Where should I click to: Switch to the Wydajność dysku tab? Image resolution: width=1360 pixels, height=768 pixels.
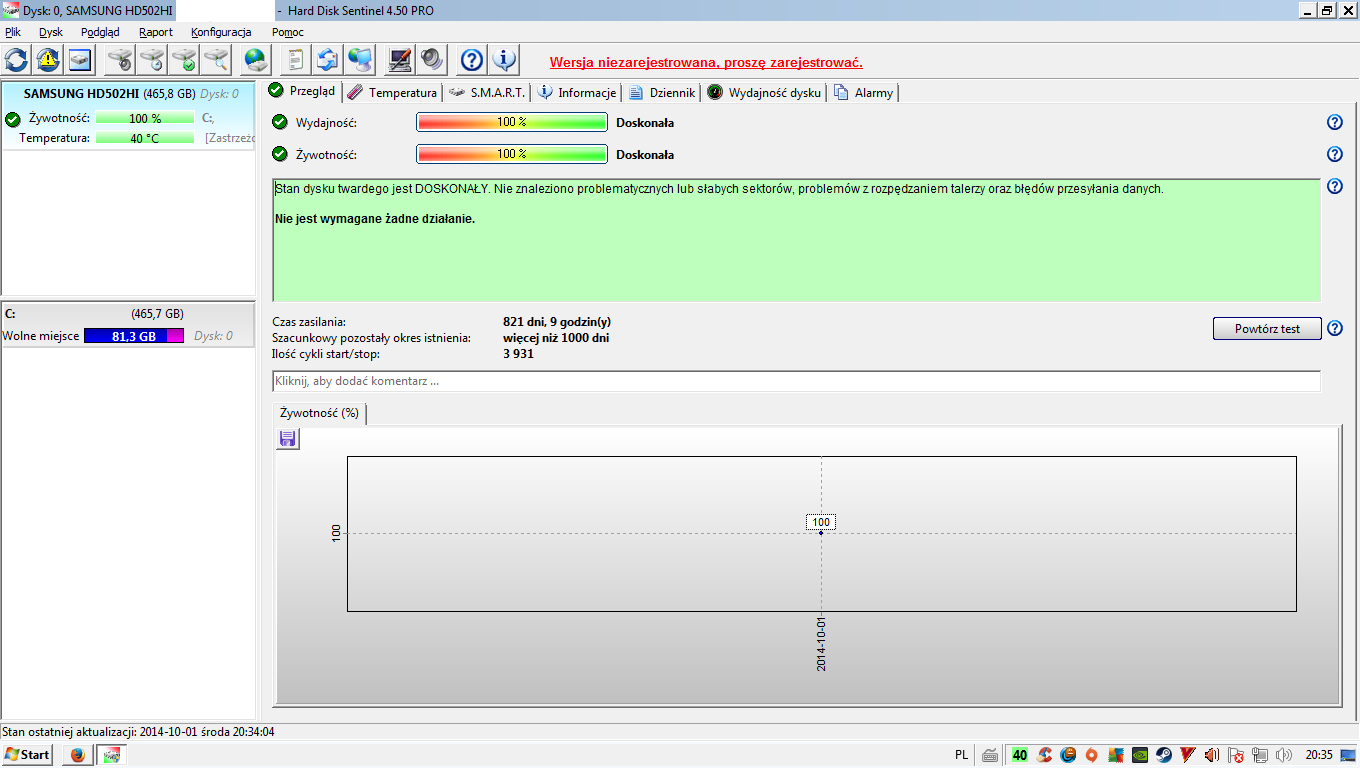pyautogui.click(x=765, y=93)
